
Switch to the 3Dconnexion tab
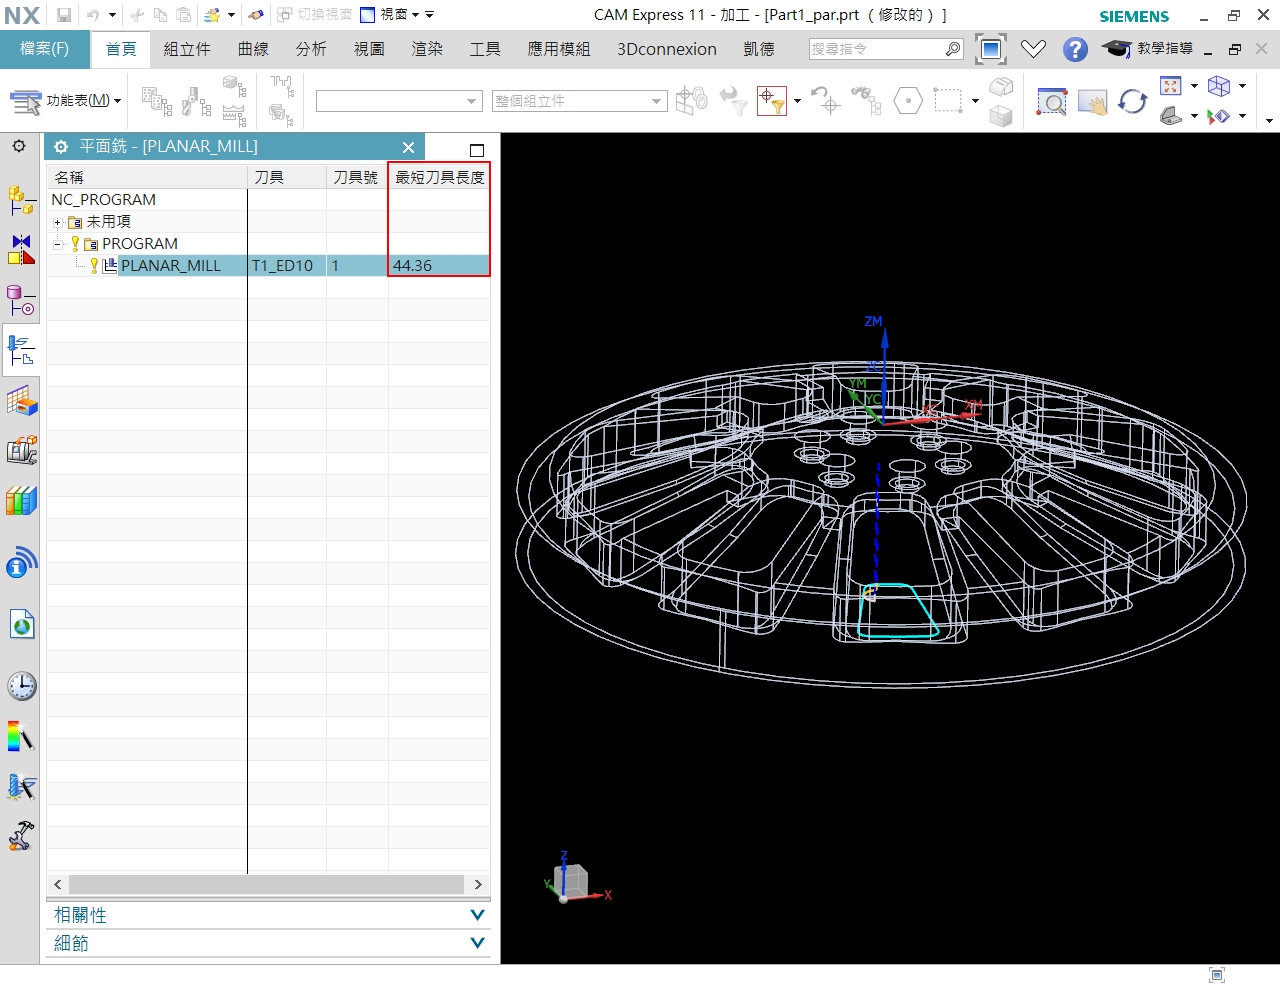pos(667,49)
